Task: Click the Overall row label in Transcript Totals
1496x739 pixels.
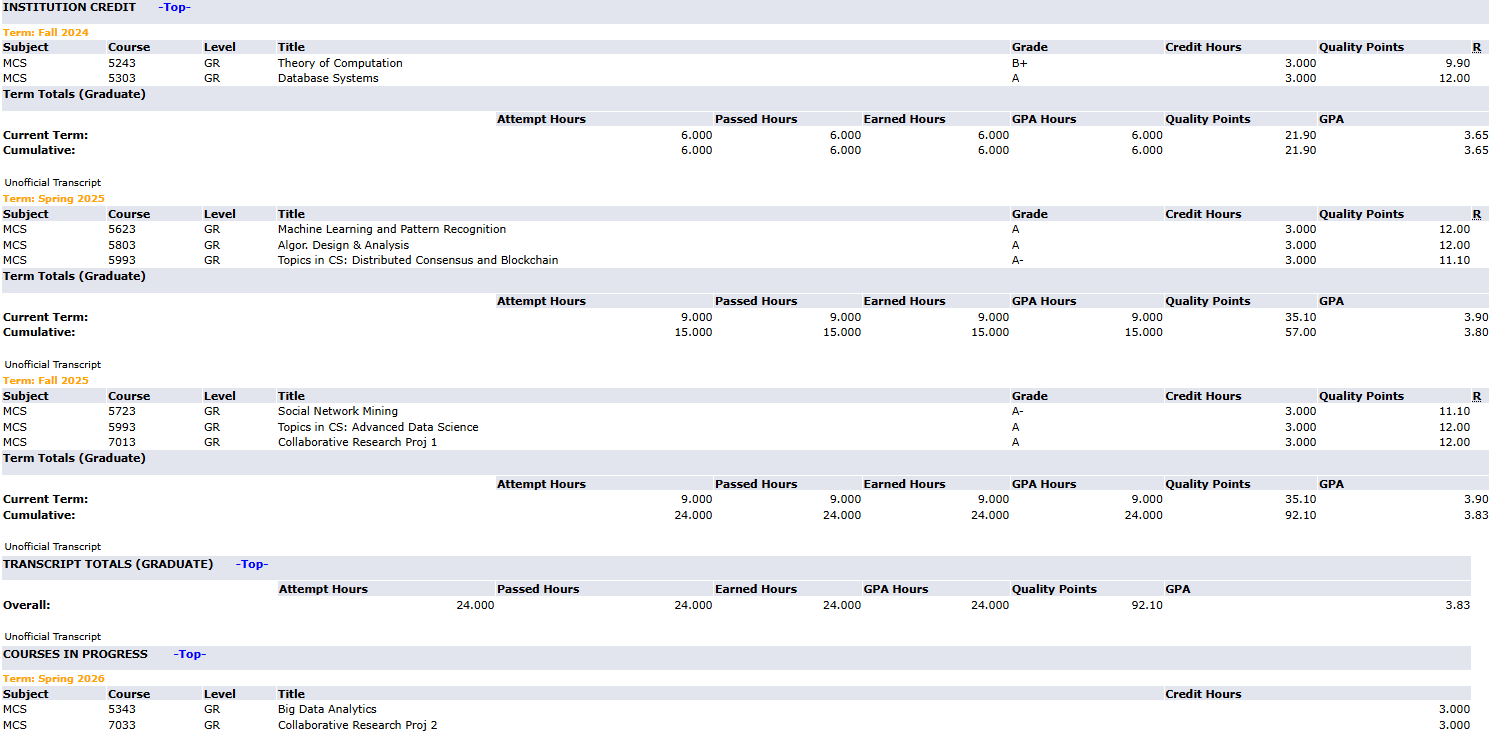Action: (x=26, y=605)
